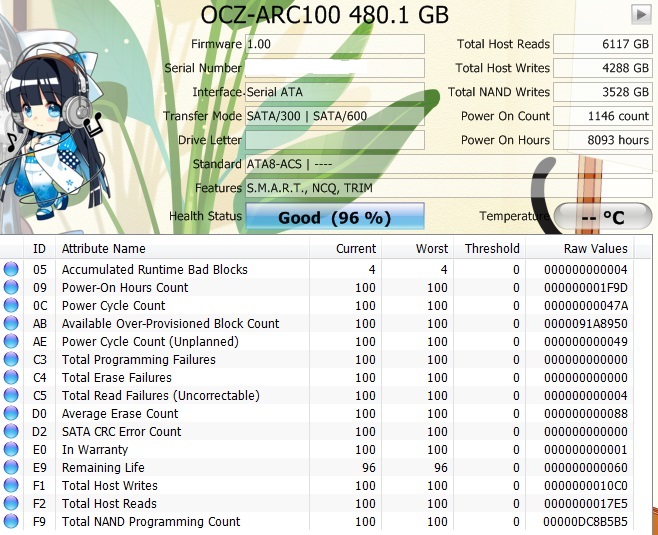
Task: Click the summary Total Host Writes value 4288 GB
Action: [x=603, y=68]
